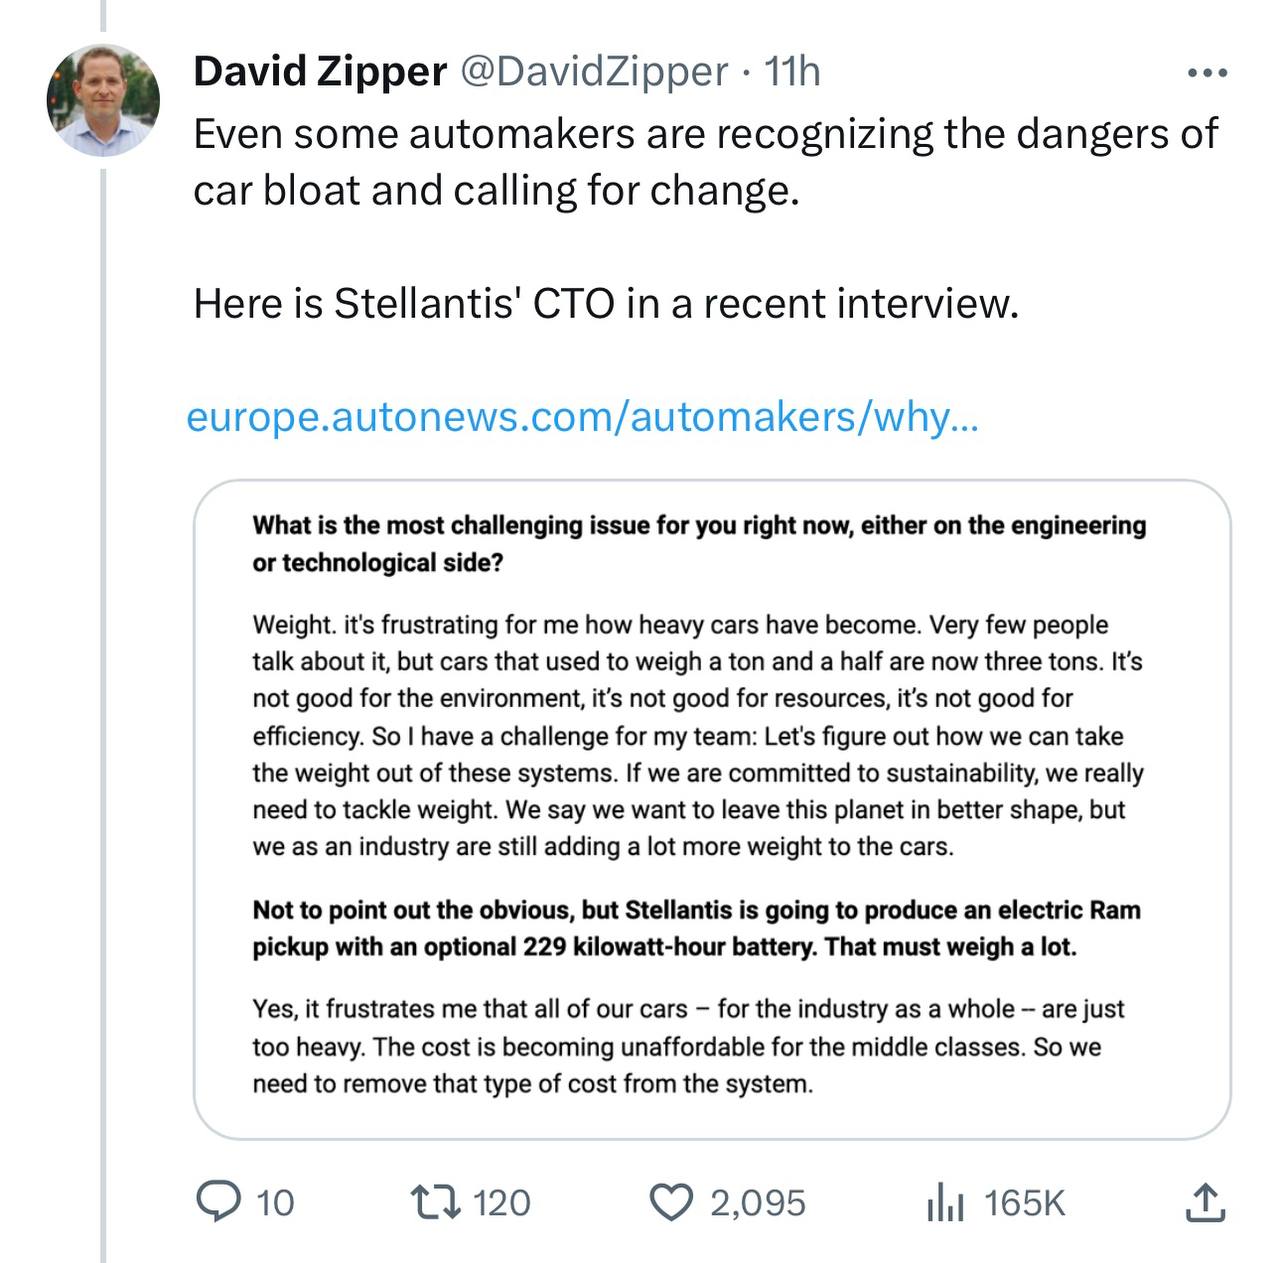This screenshot has height=1263, width=1280.
Task: Click the "Here is Stellantis' CTO" sentence
Action: (606, 303)
